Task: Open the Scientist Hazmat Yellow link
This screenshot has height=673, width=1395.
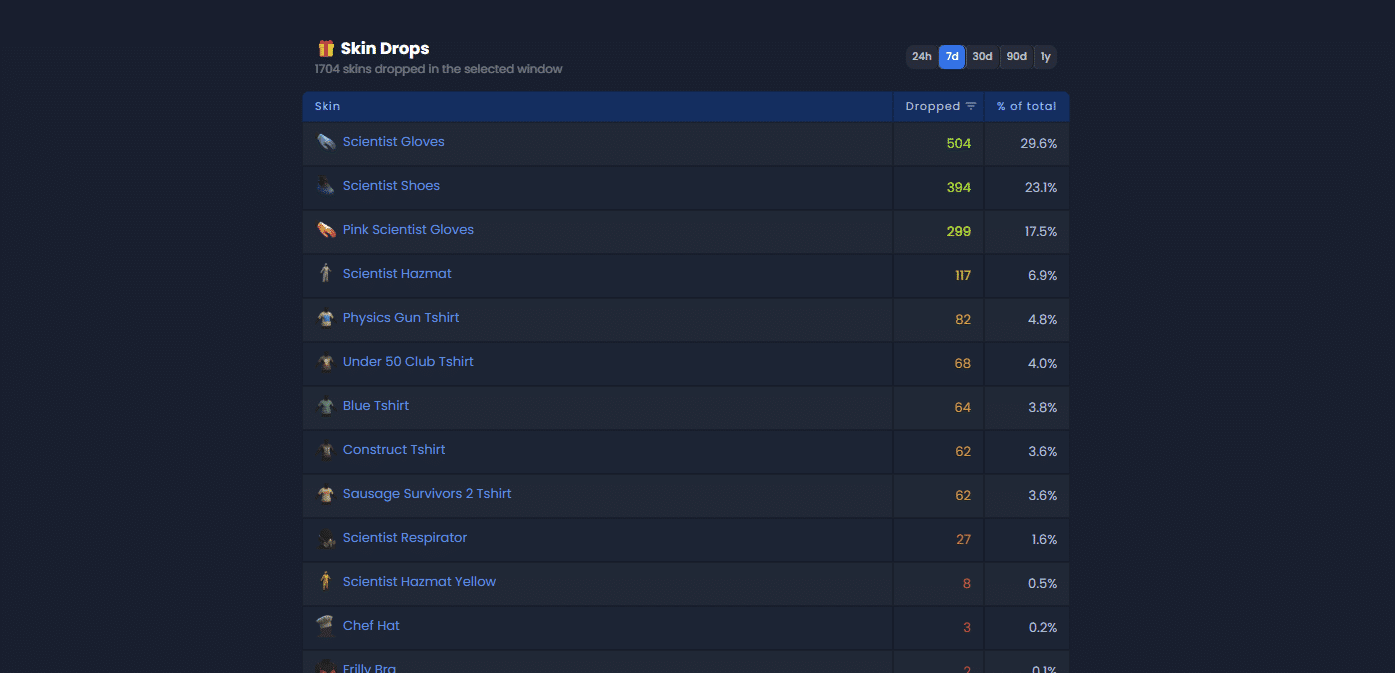Action: pyautogui.click(x=419, y=582)
